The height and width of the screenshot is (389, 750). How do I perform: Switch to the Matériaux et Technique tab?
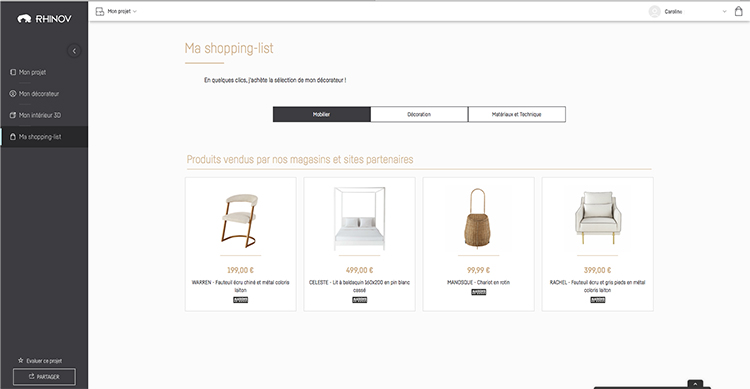point(517,114)
